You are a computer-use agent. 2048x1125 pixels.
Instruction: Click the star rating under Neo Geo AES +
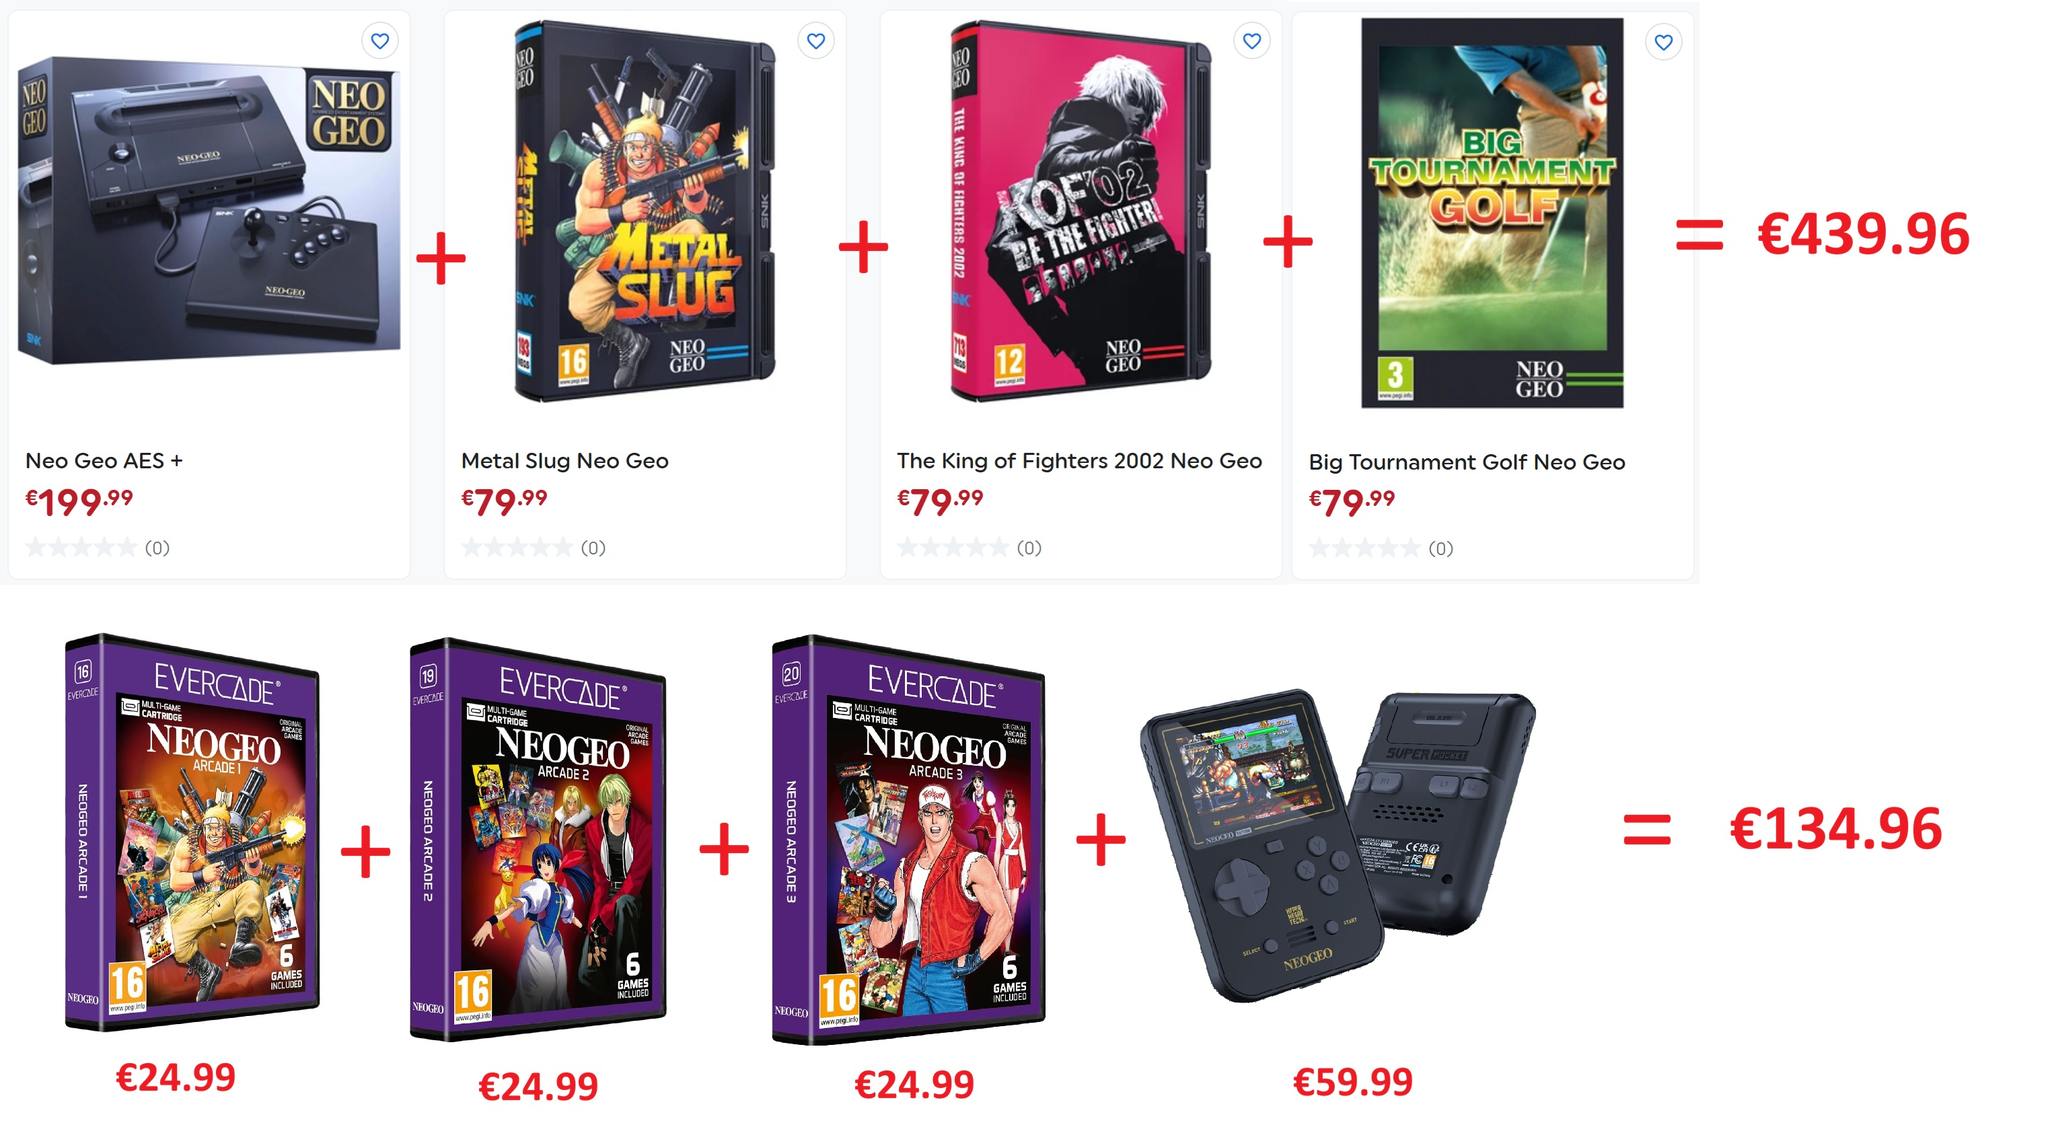[81, 547]
